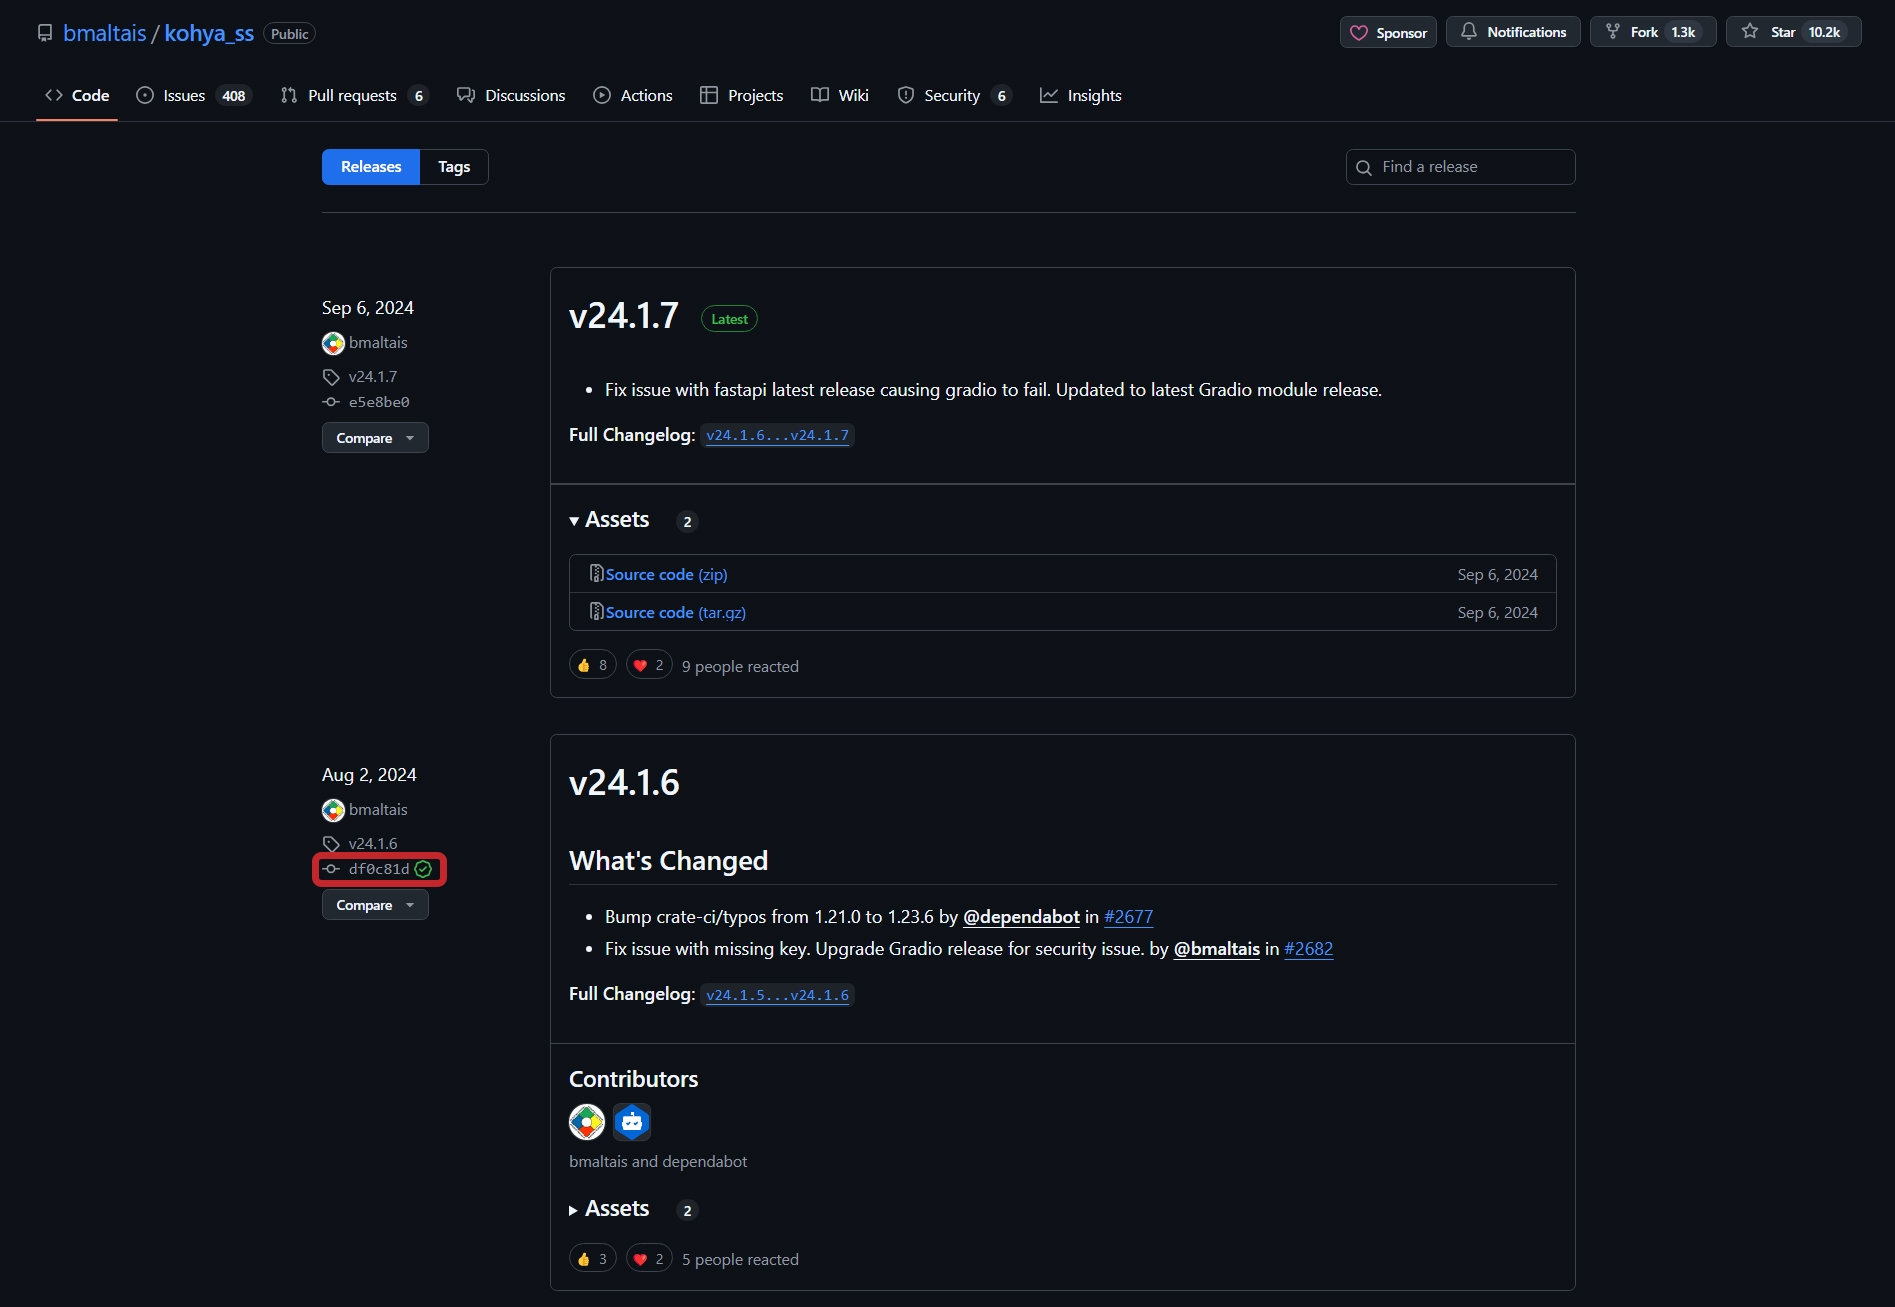Open pull request #2682 link
1895x1307 pixels.
pos(1308,949)
